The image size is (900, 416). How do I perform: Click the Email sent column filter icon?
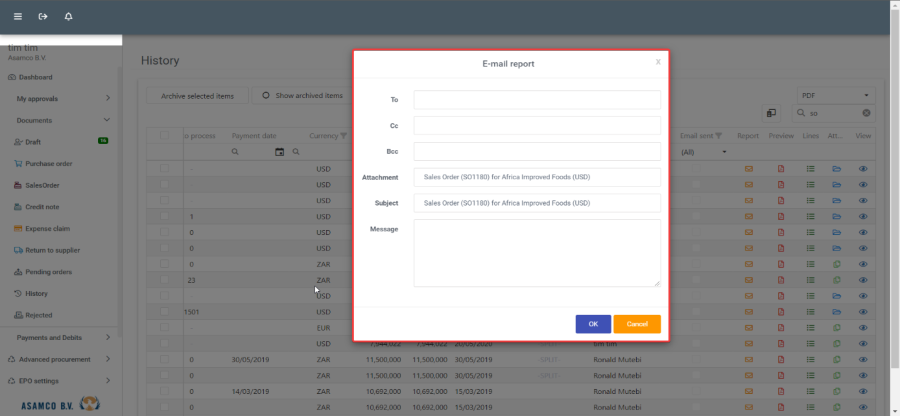(718, 136)
